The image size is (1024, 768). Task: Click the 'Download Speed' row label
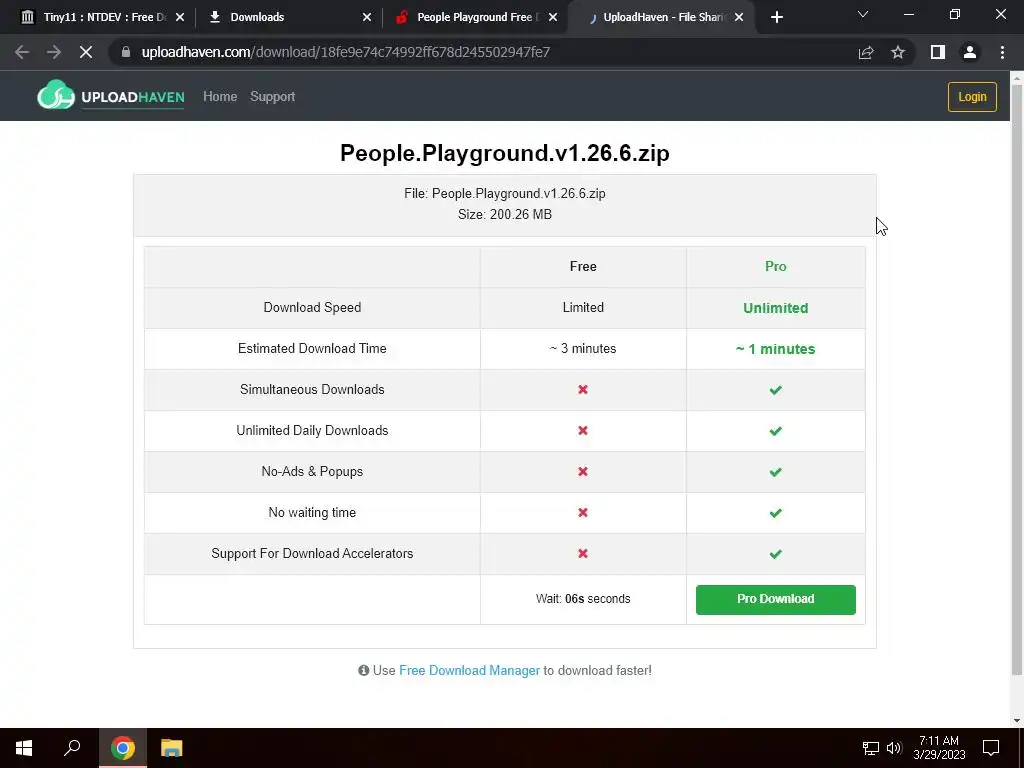click(312, 308)
